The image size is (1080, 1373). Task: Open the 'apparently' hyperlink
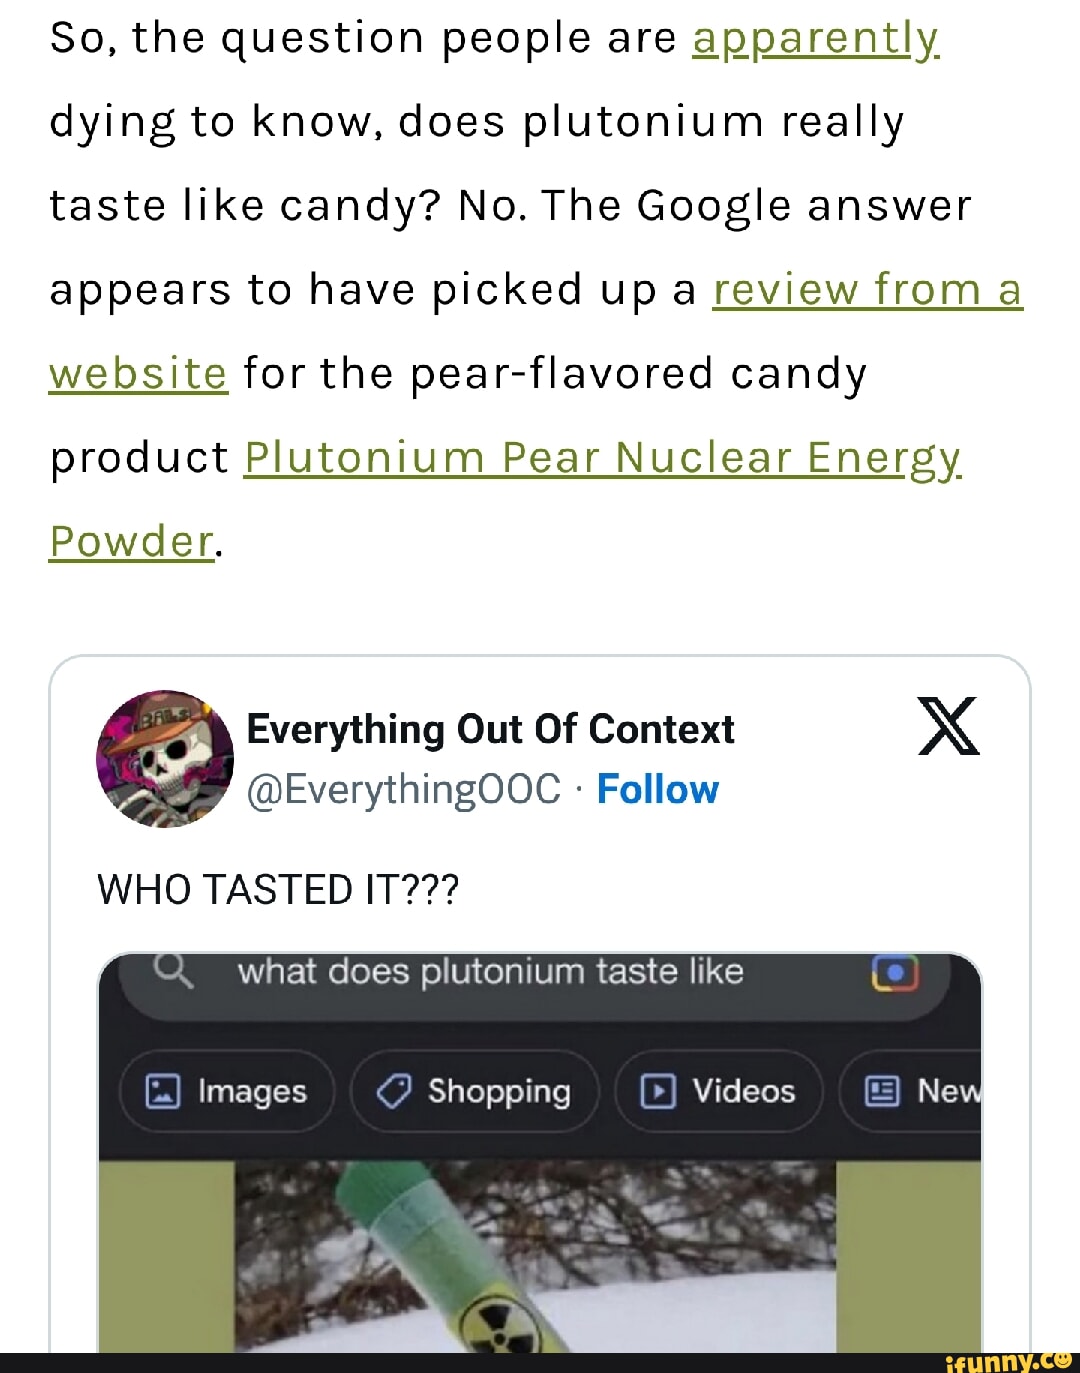815,39
